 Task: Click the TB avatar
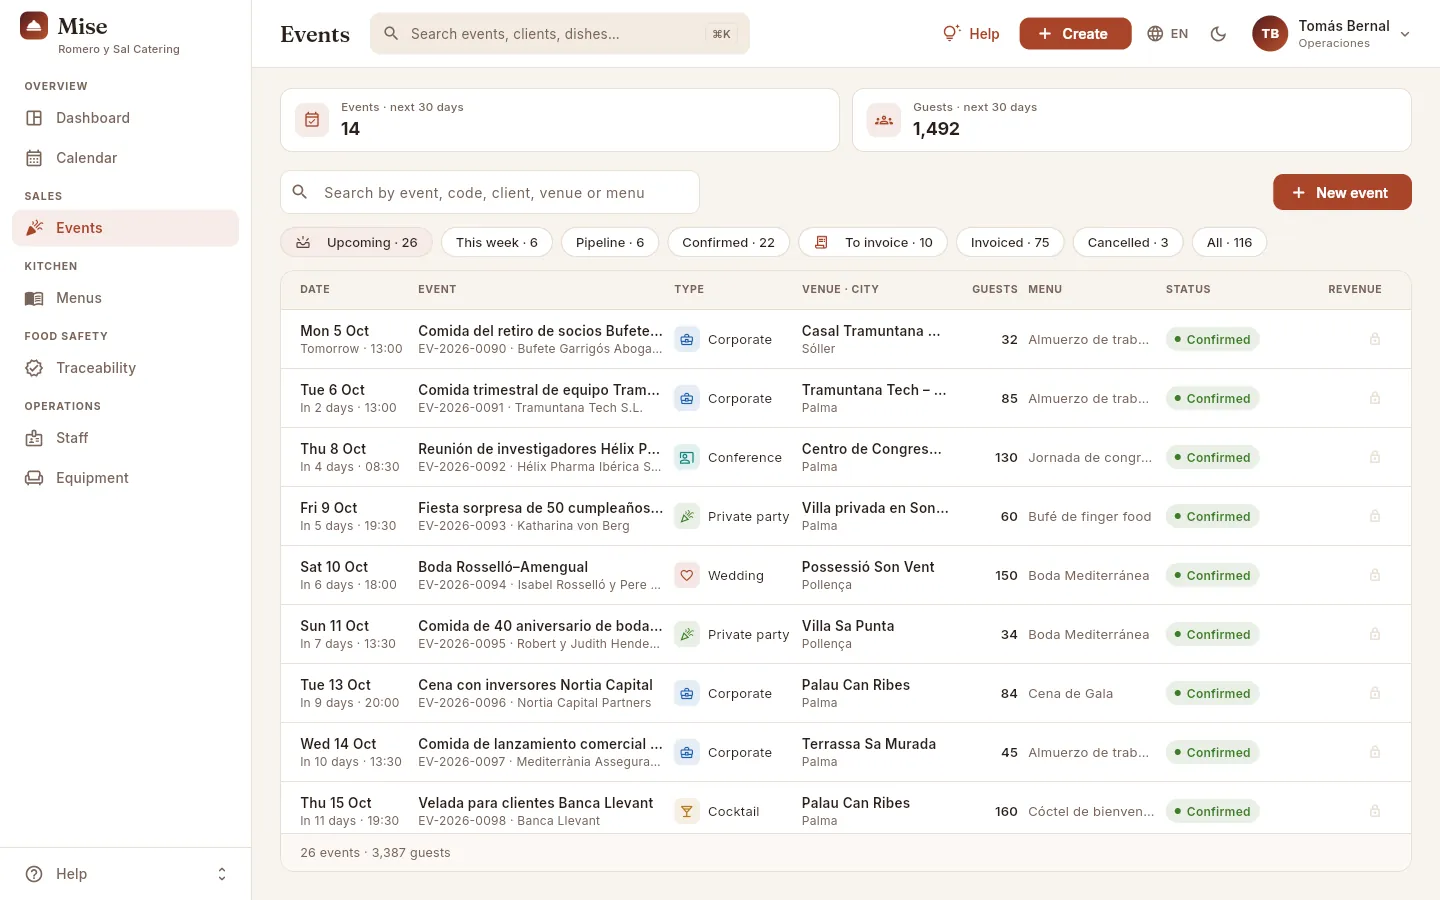coord(1270,34)
